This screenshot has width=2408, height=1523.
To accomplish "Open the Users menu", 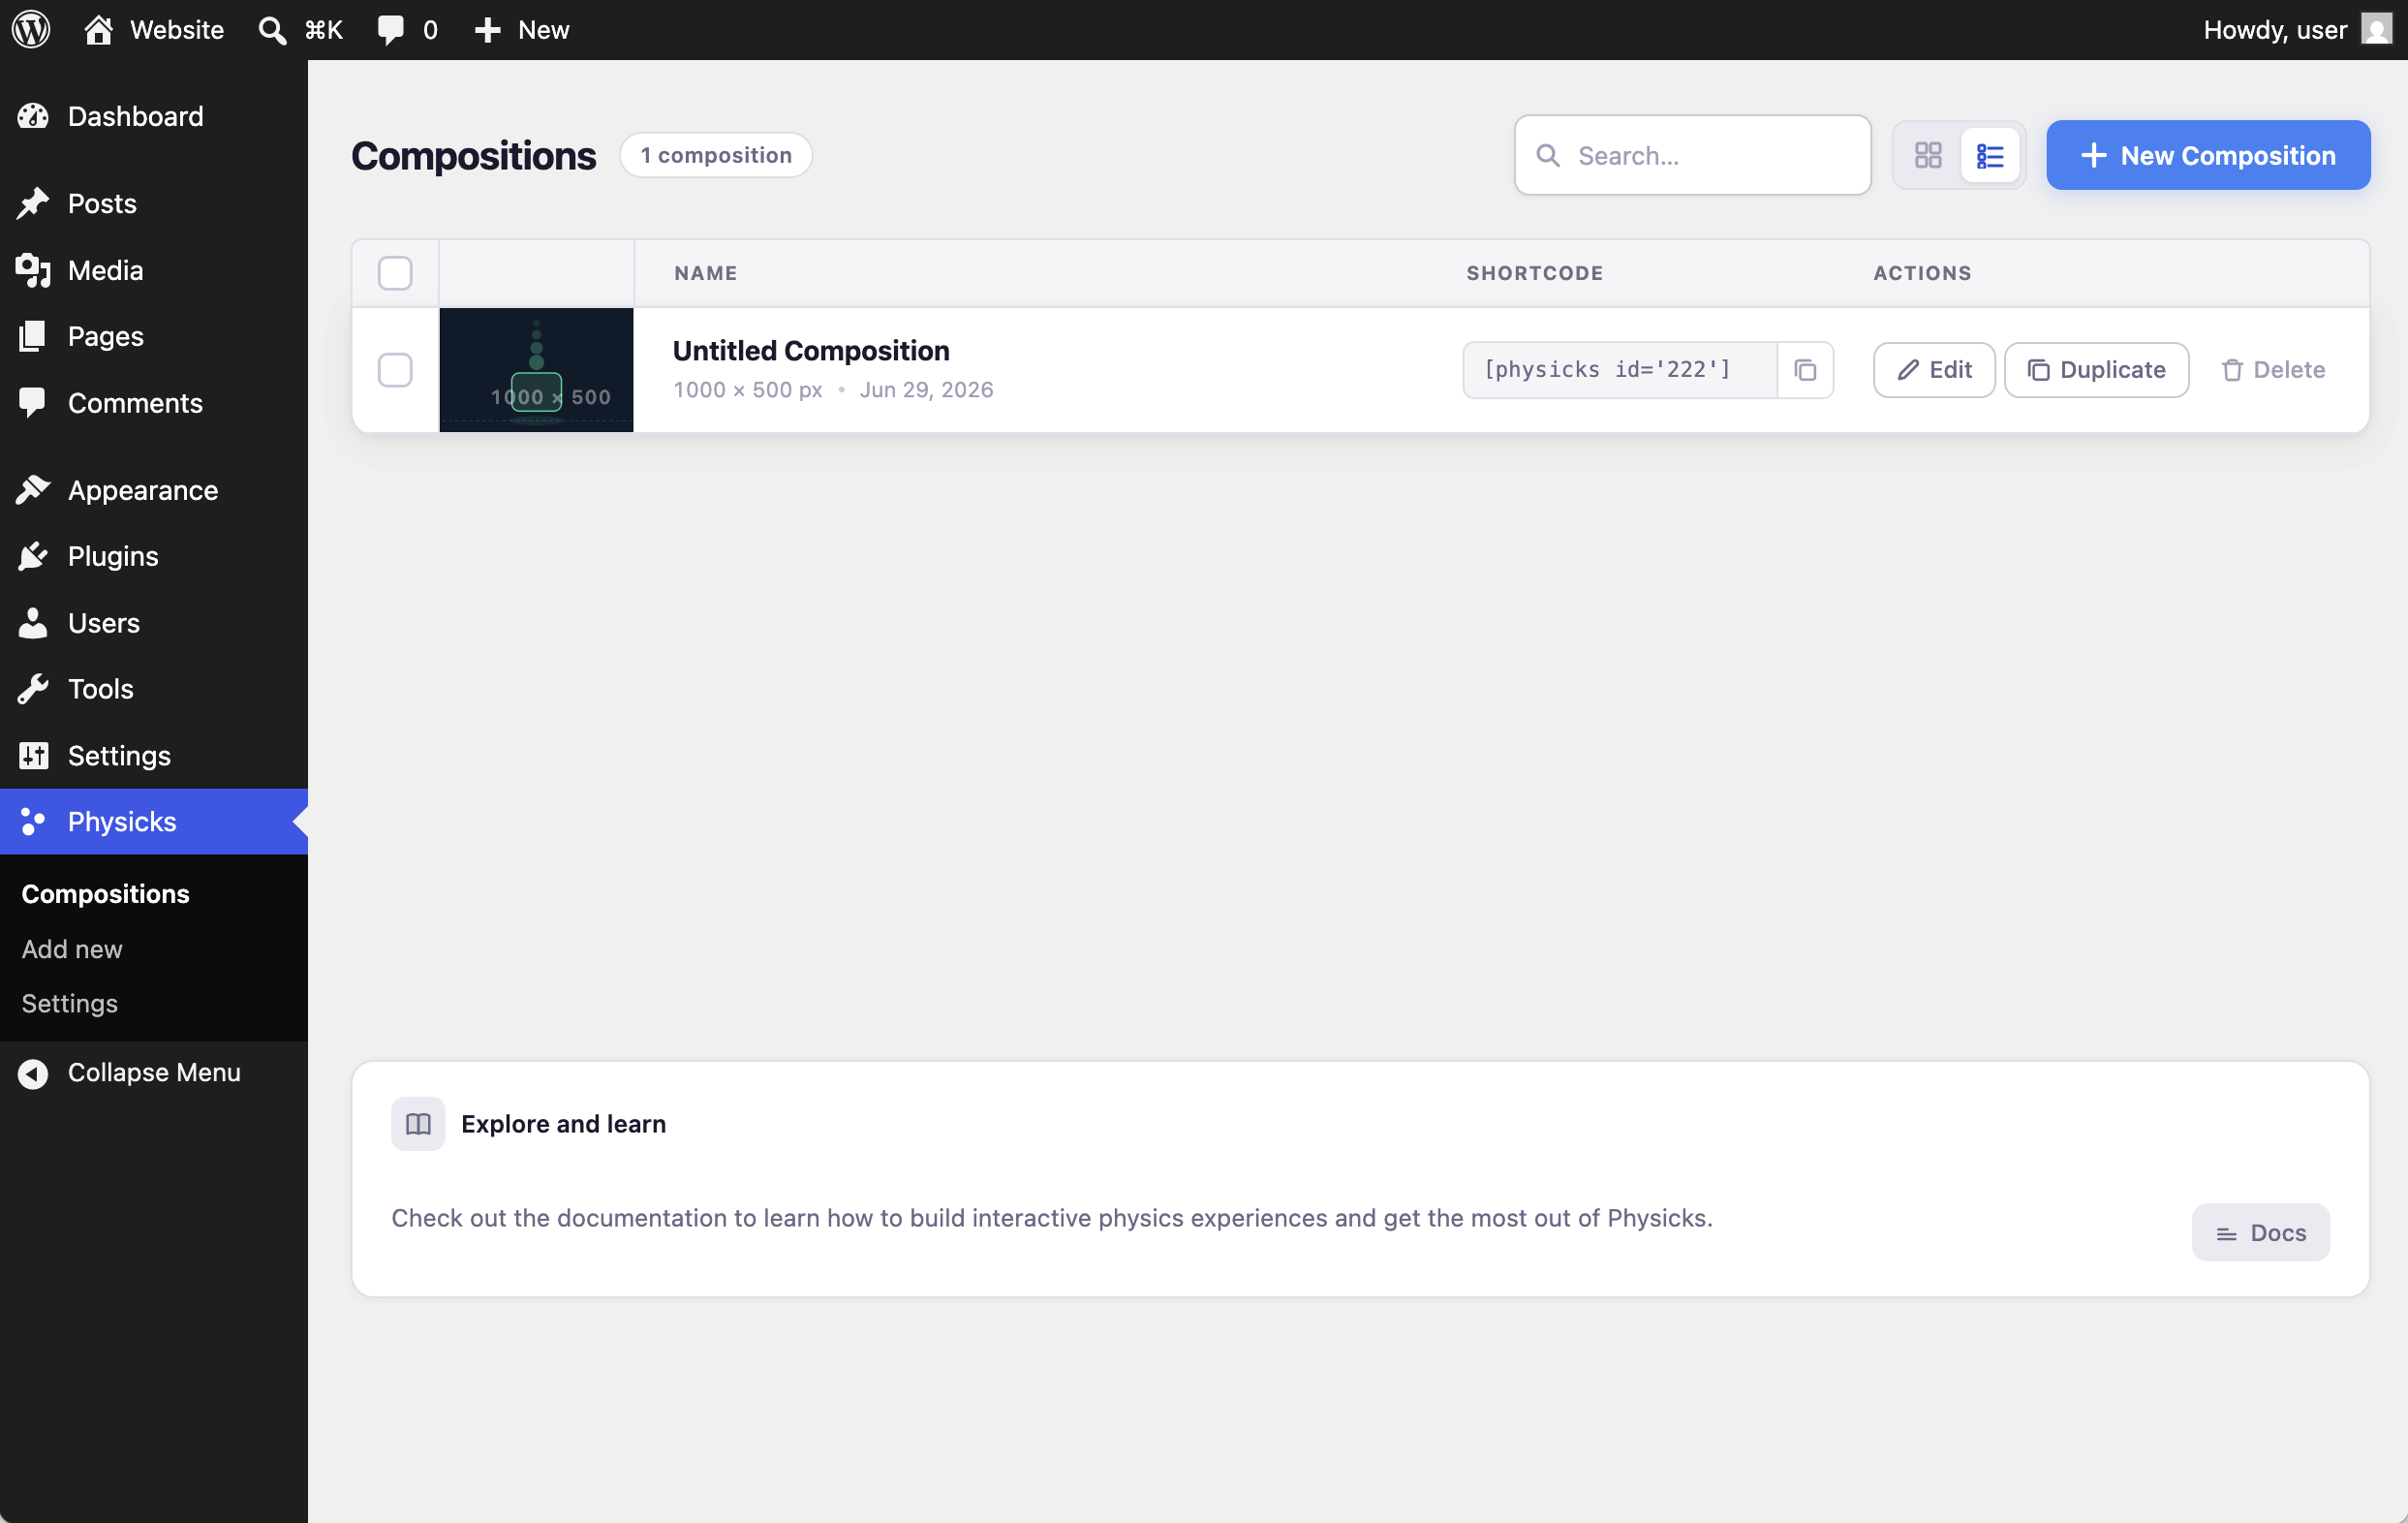I will (x=154, y=623).
